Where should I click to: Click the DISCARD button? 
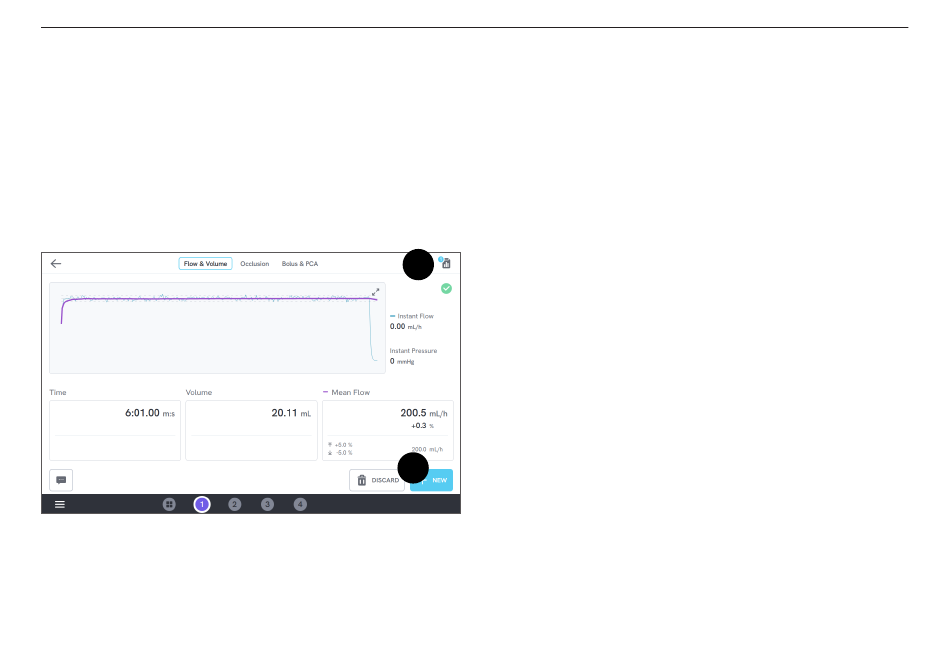pos(377,480)
